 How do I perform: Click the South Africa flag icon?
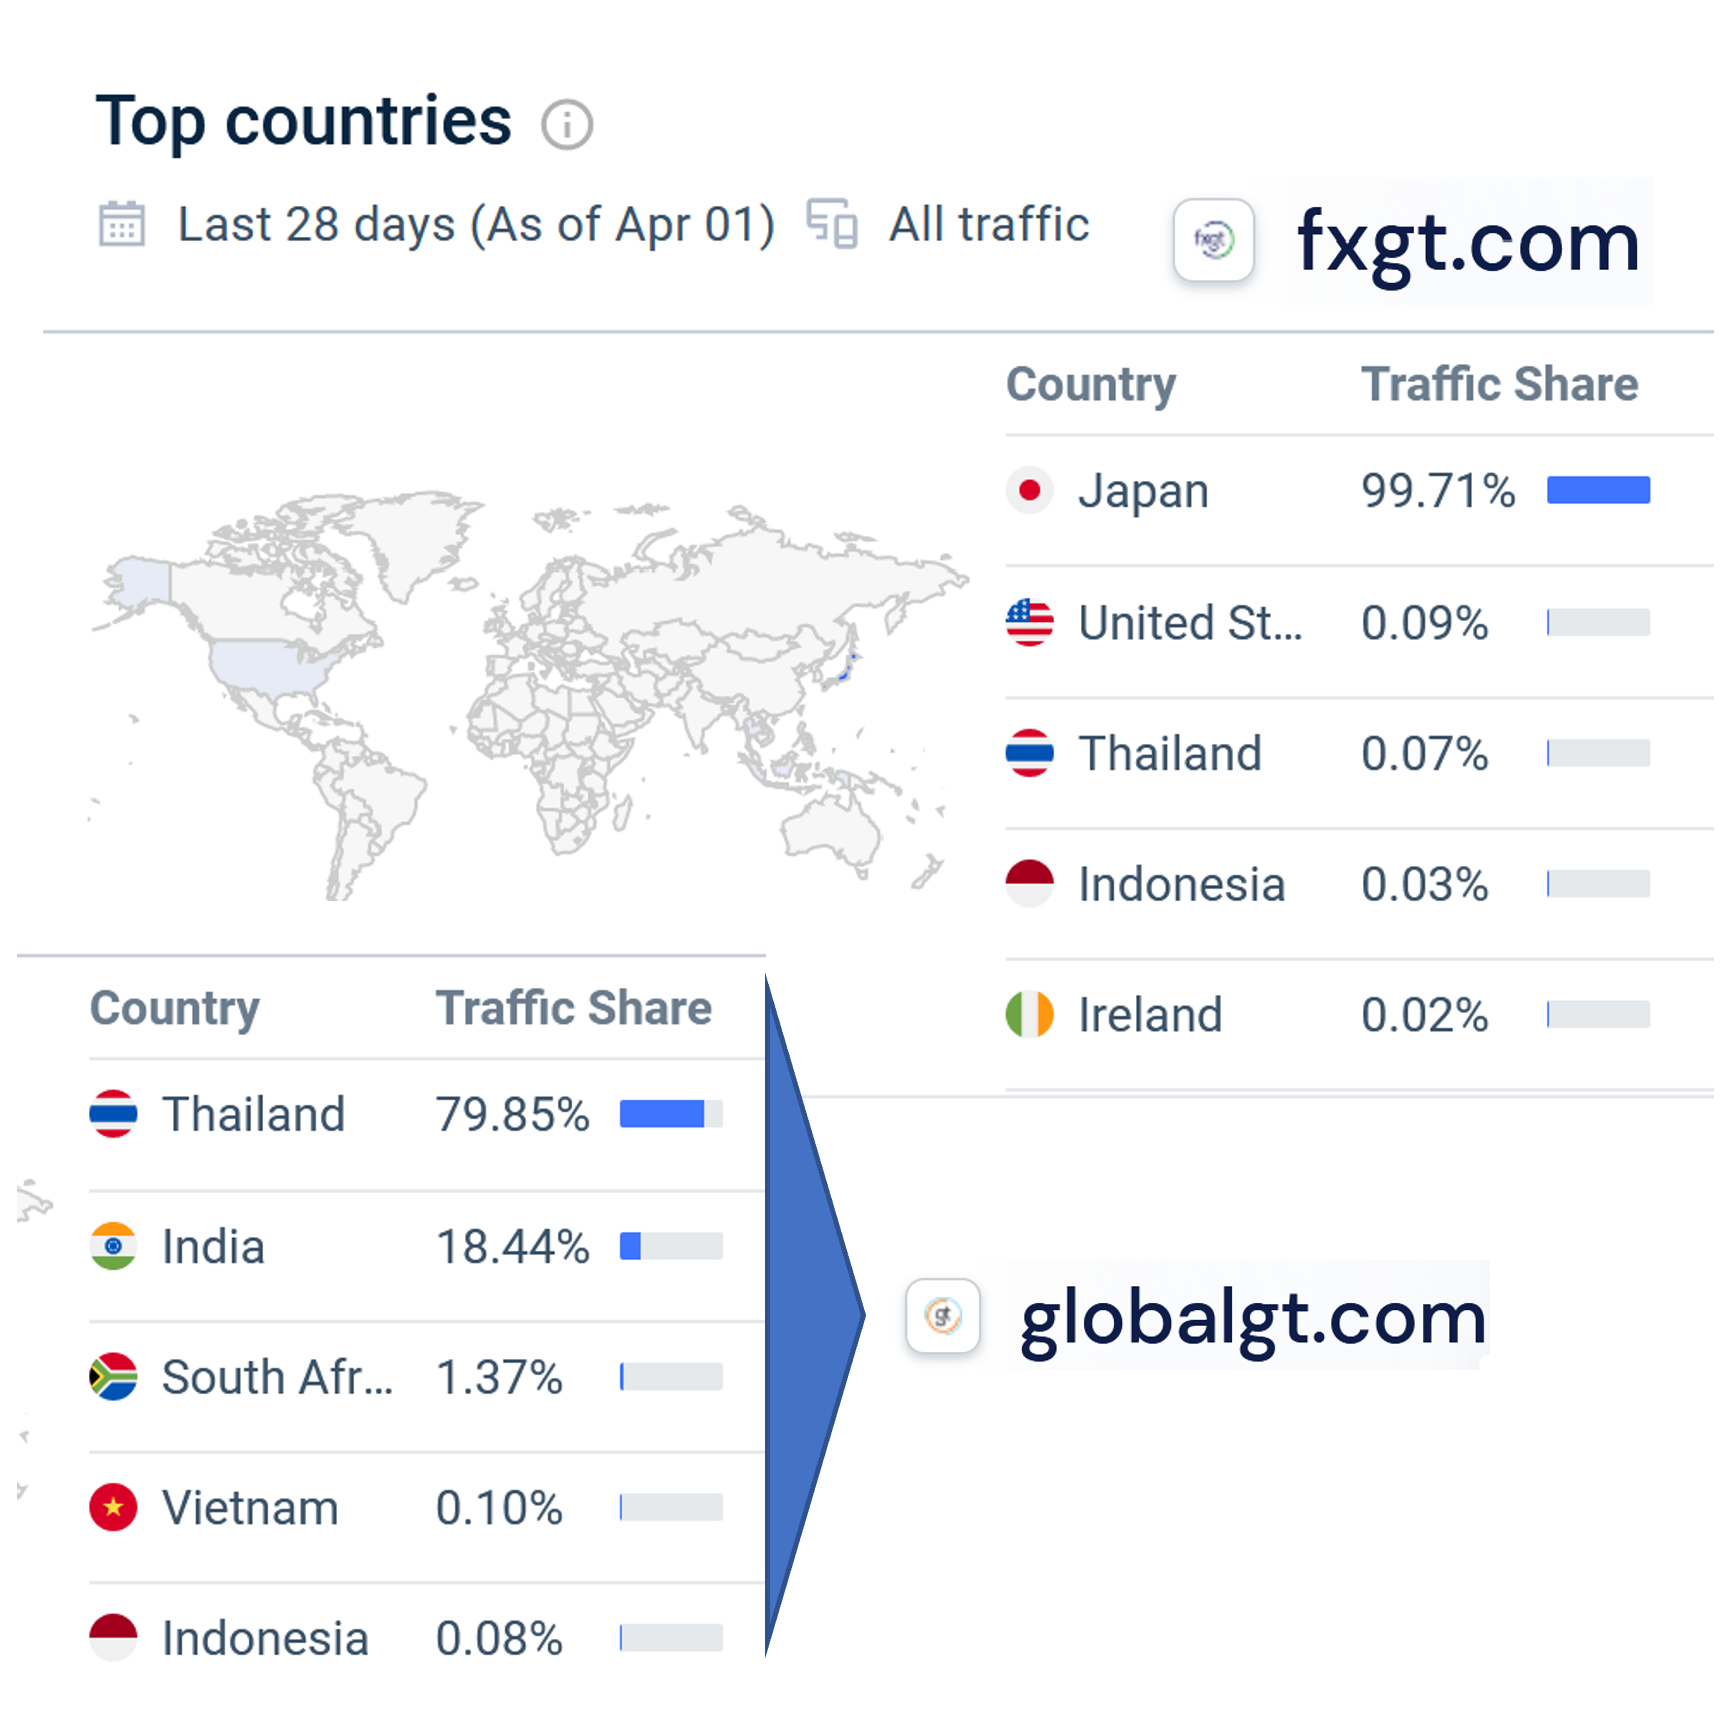[113, 1377]
